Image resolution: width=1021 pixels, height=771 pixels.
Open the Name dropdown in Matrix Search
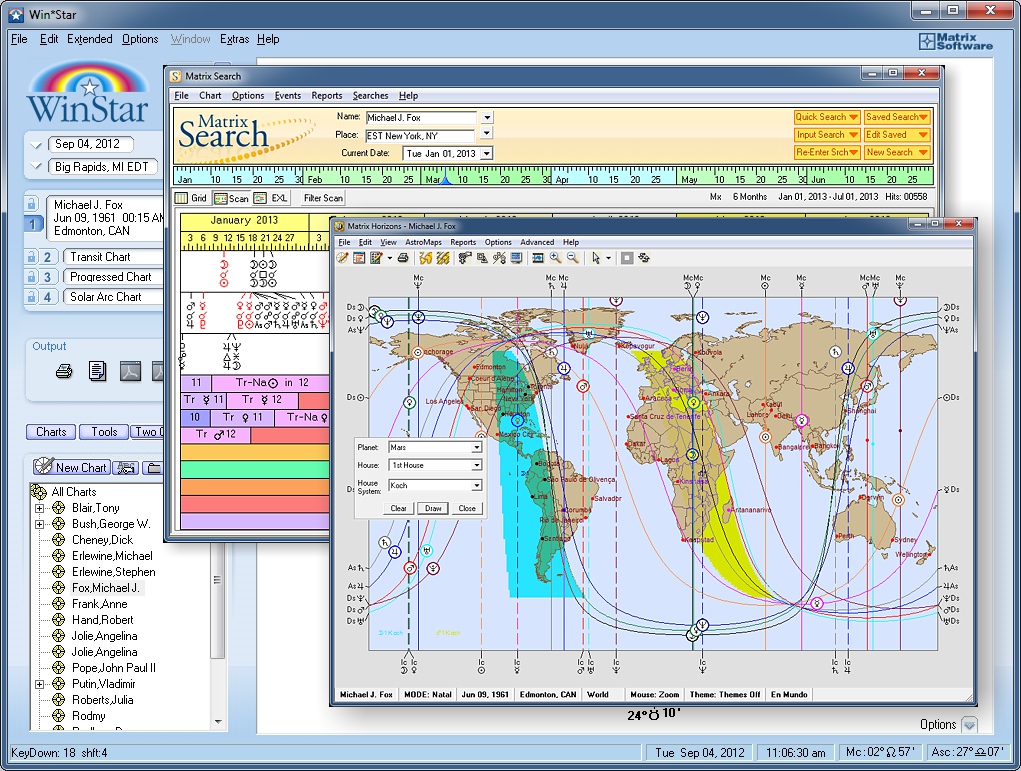pyautogui.click(x=486, y=118)
